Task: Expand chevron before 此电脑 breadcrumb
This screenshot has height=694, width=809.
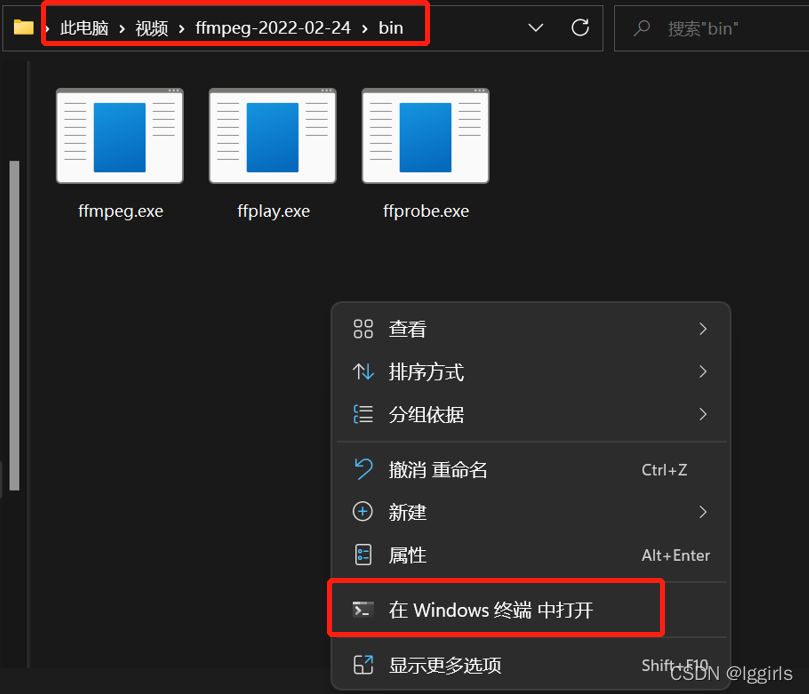Action: (47, 29)
